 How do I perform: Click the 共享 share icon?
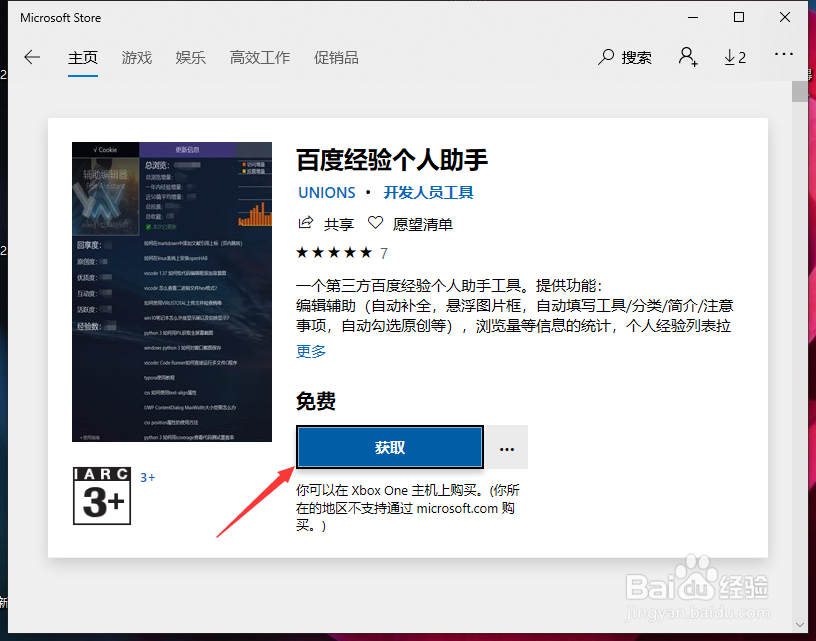(305, 223)
